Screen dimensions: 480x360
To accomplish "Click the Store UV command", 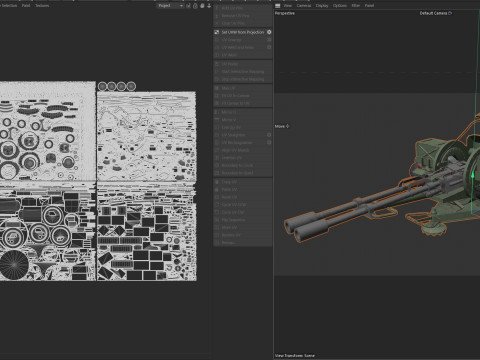I will [x=243, y=227].
